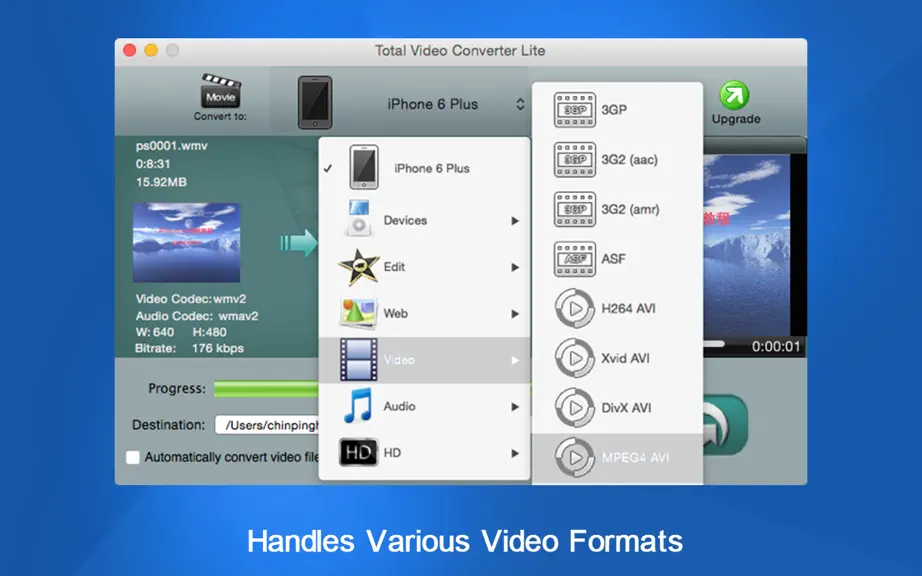Select the 3GP format icon
The width and height of the screenshot is (922, 576).
(x=574, y=110)
